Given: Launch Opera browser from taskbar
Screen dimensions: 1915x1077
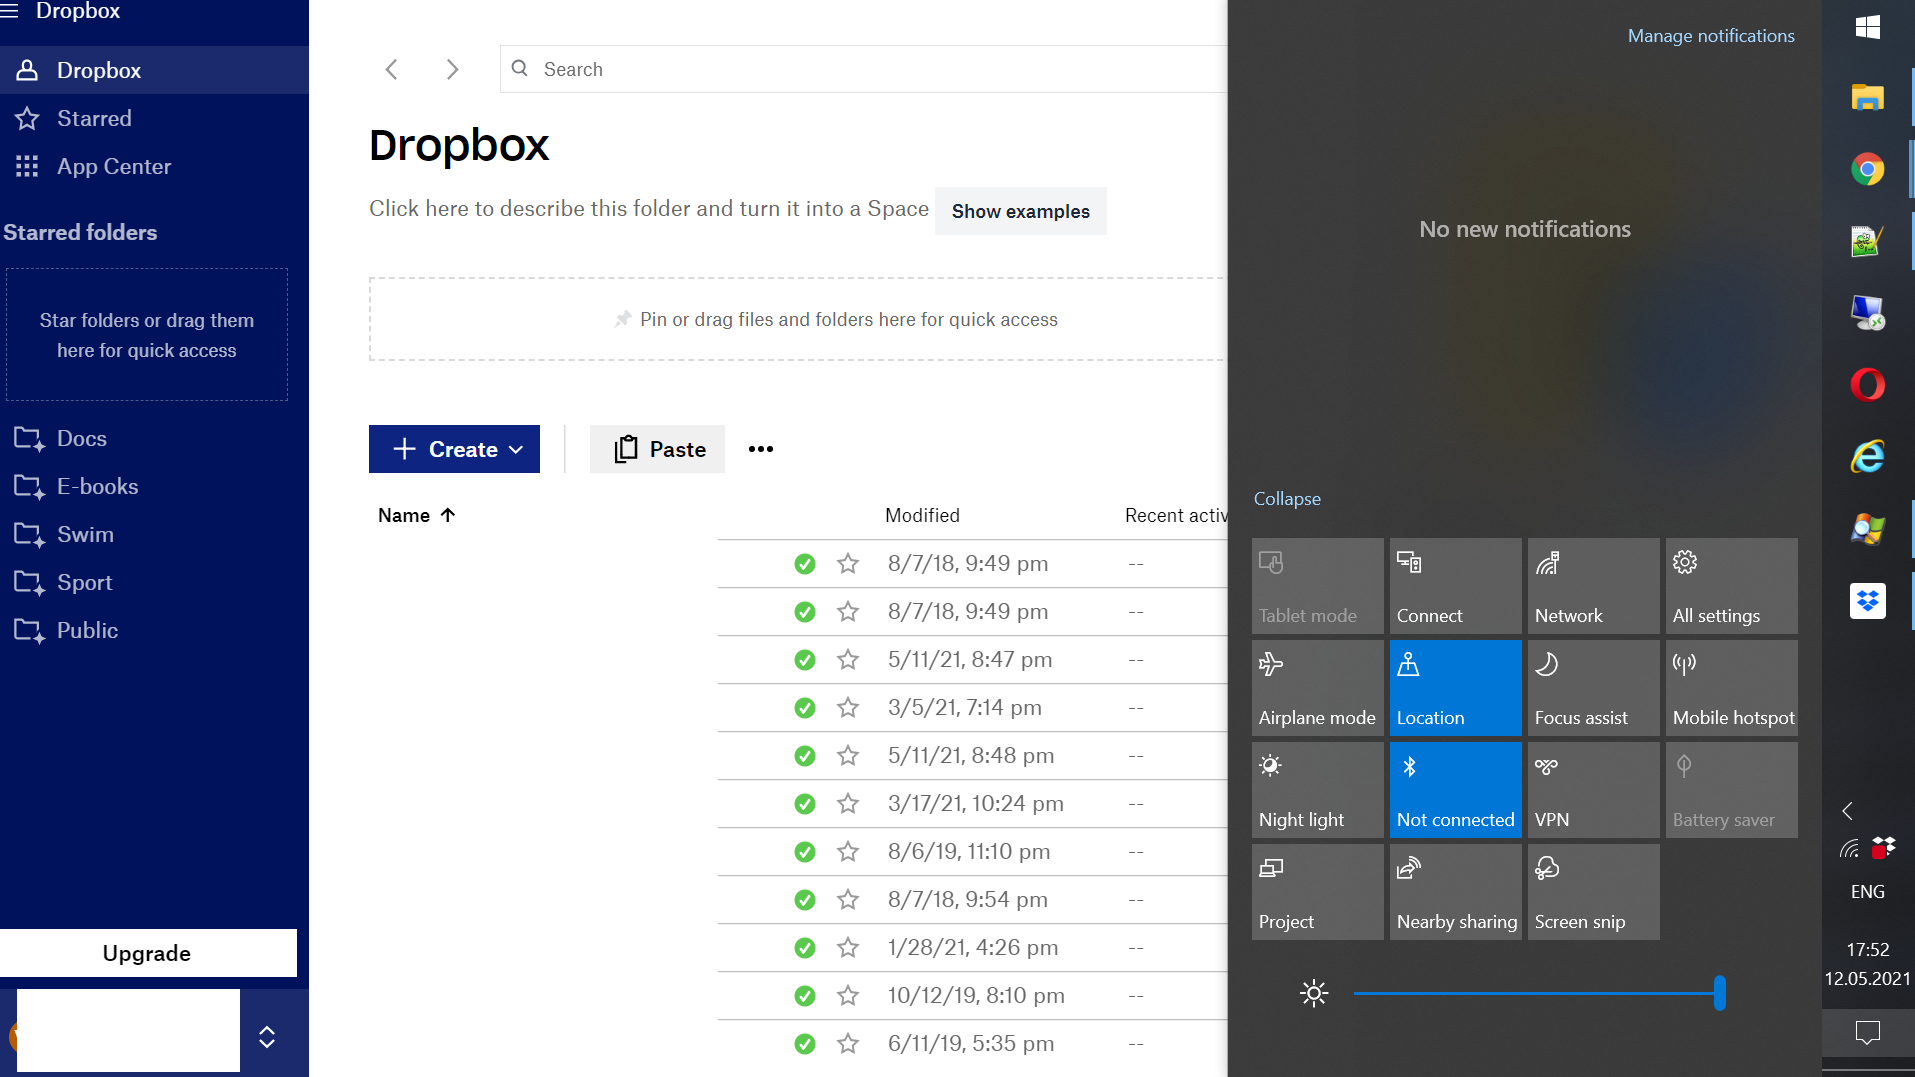Looking at the screenshot, I should click(1867, 385).
